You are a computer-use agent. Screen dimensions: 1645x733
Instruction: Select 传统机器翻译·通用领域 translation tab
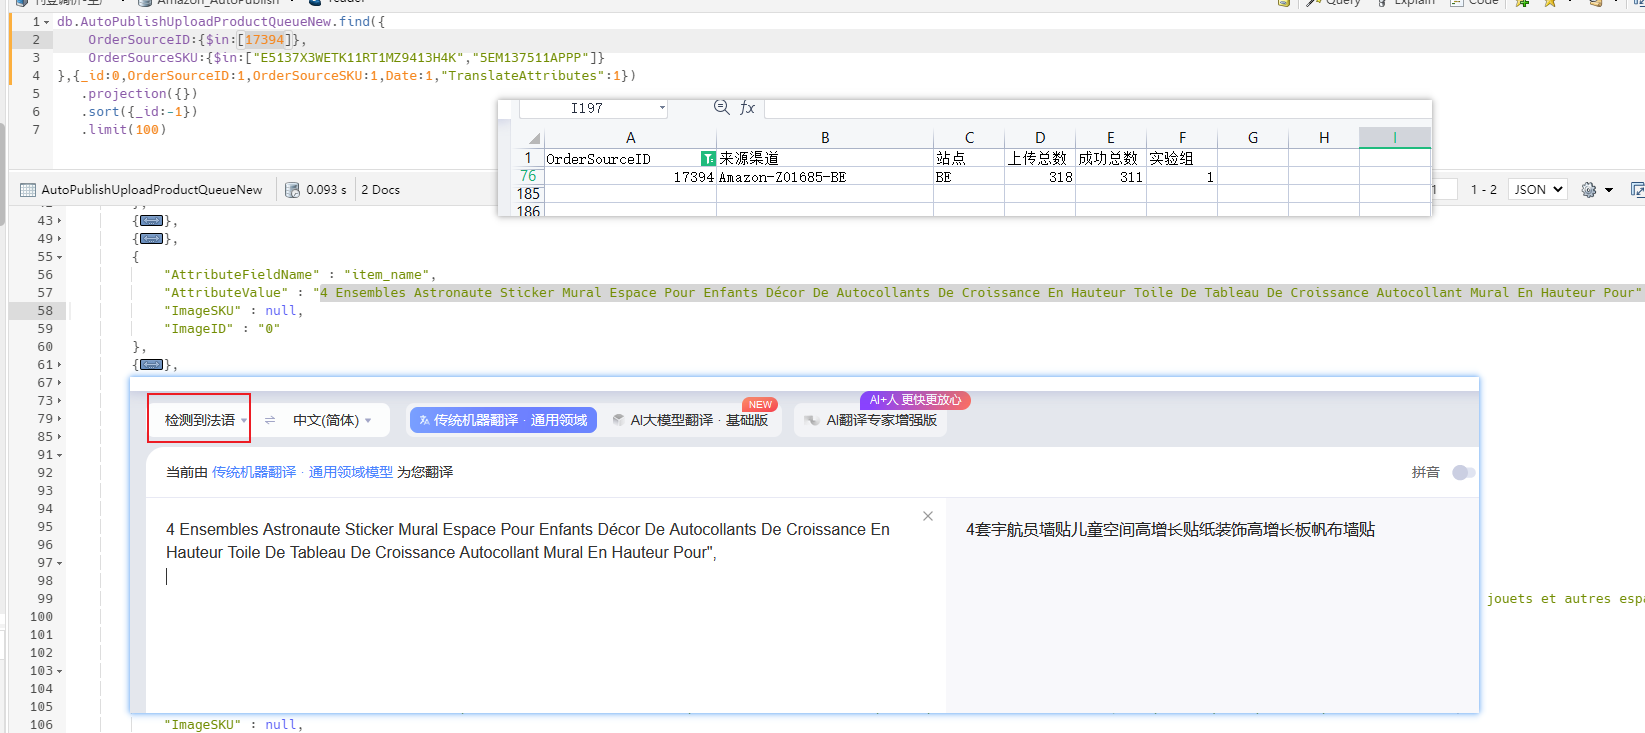(503, 420)
